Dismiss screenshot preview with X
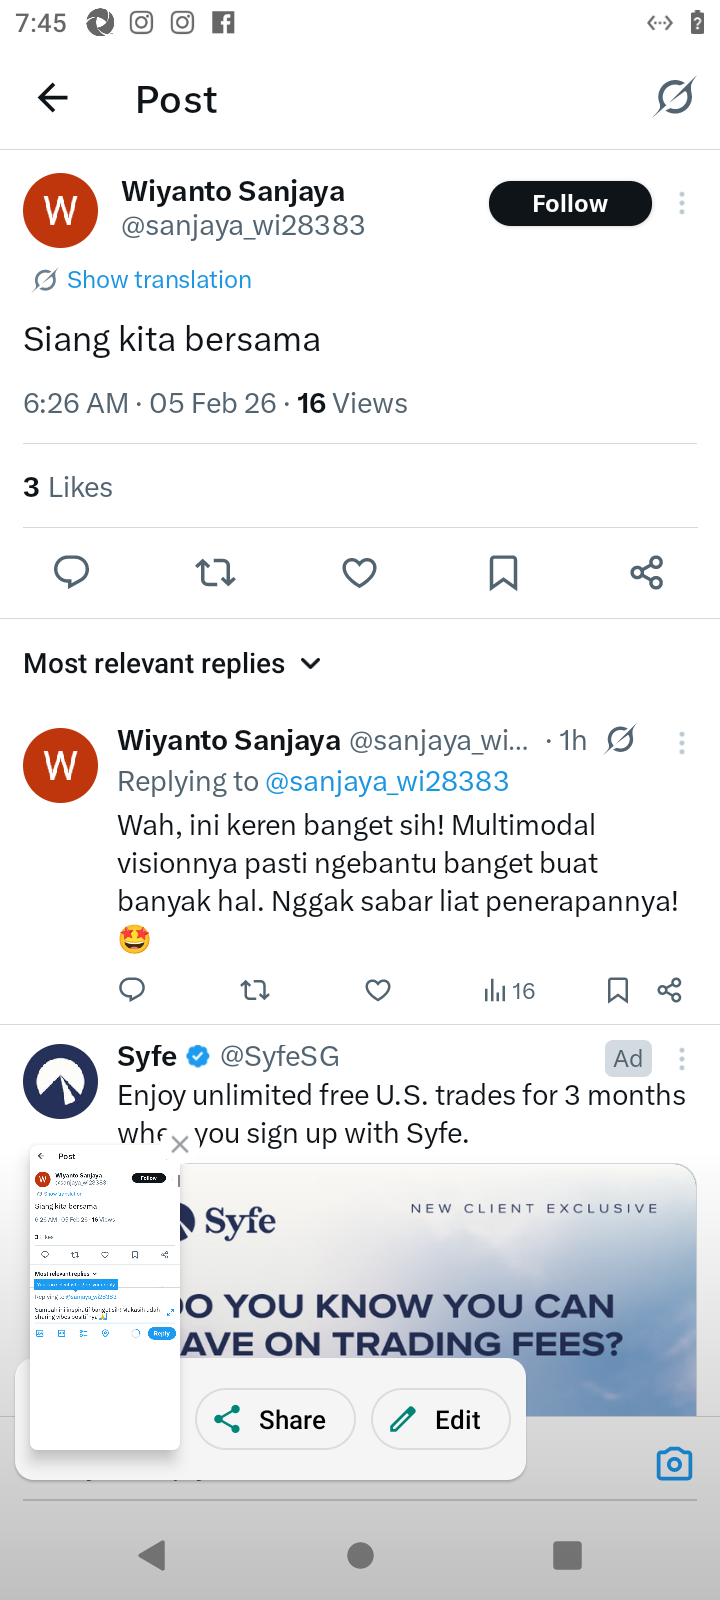 [180, 1145]
